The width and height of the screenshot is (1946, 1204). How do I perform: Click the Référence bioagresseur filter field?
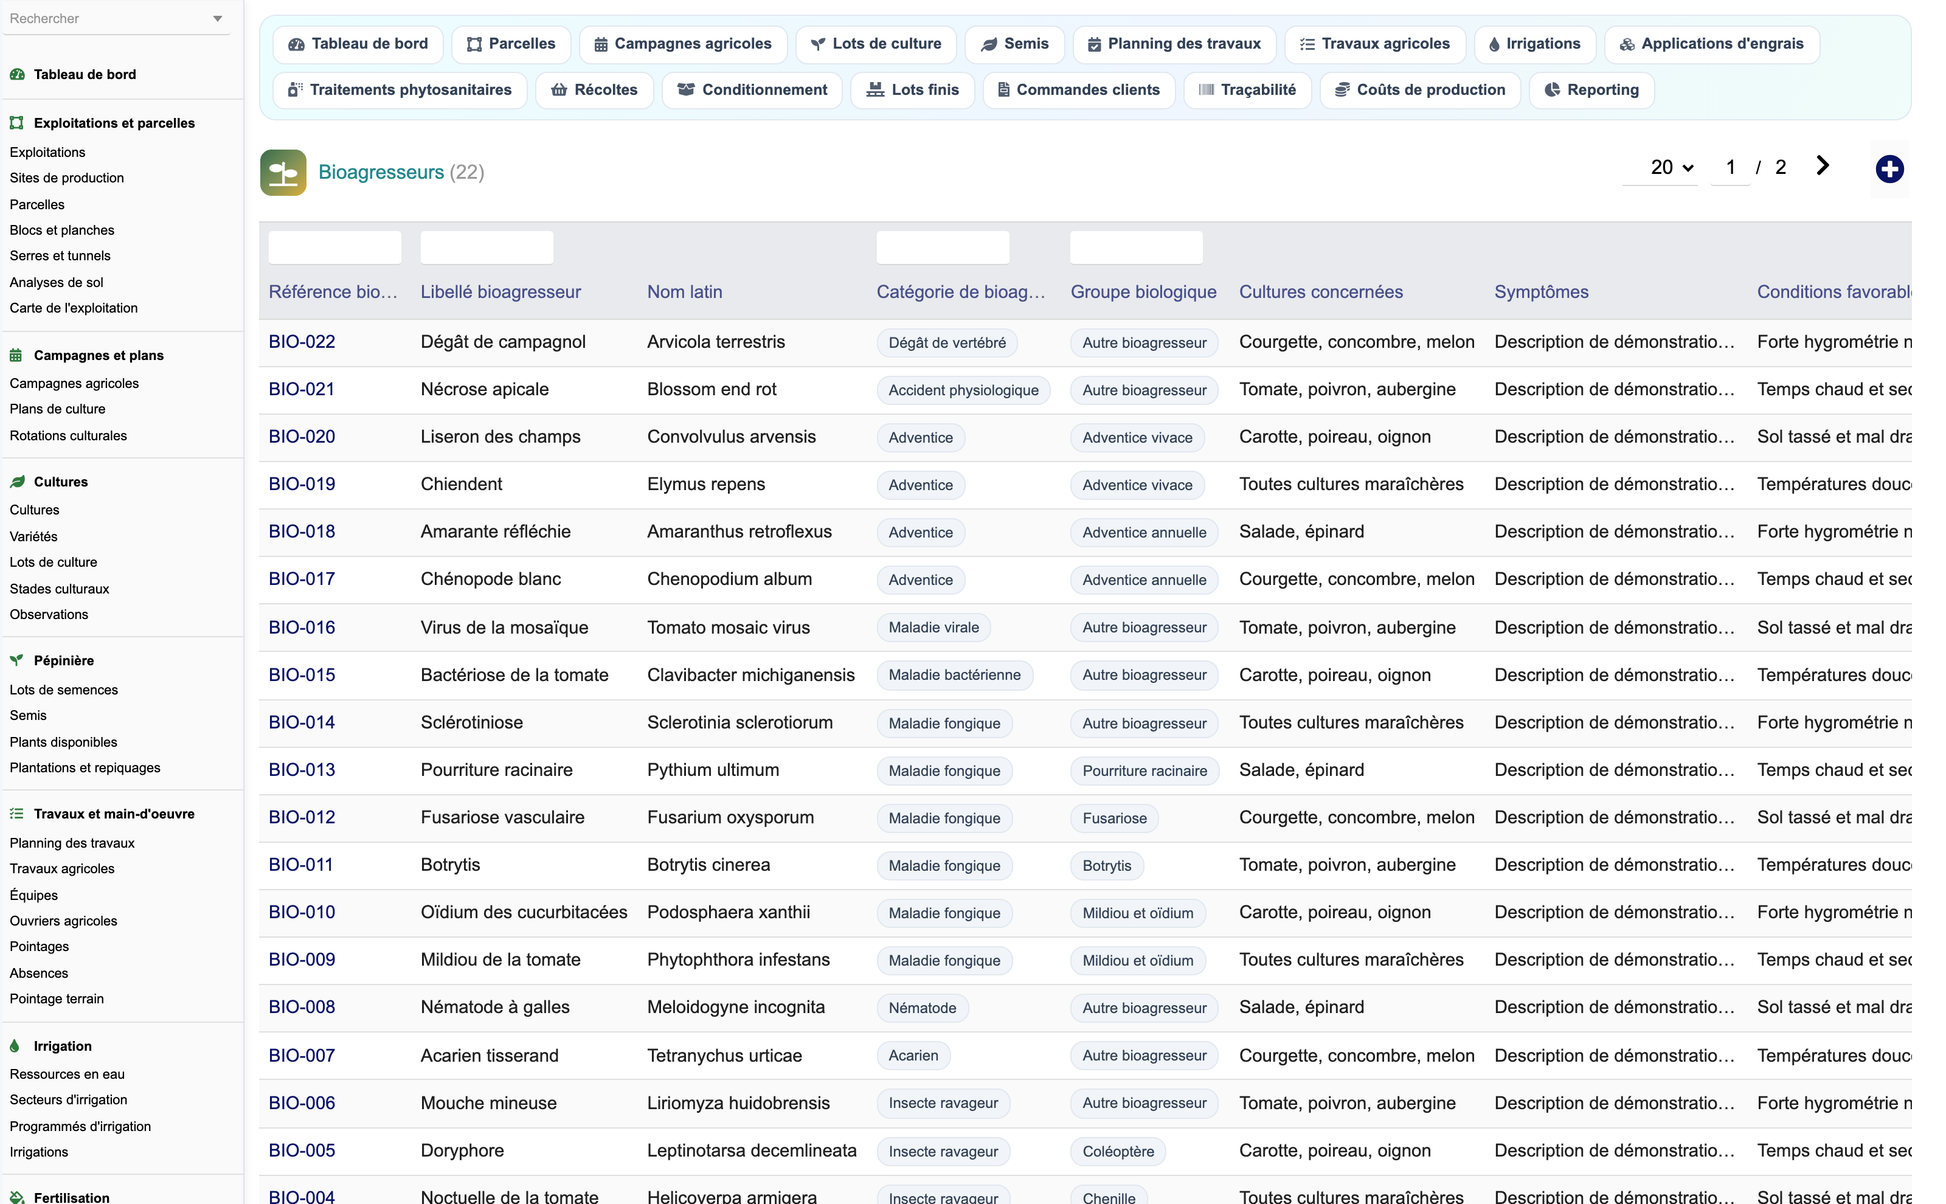click(x=335, y=247)
